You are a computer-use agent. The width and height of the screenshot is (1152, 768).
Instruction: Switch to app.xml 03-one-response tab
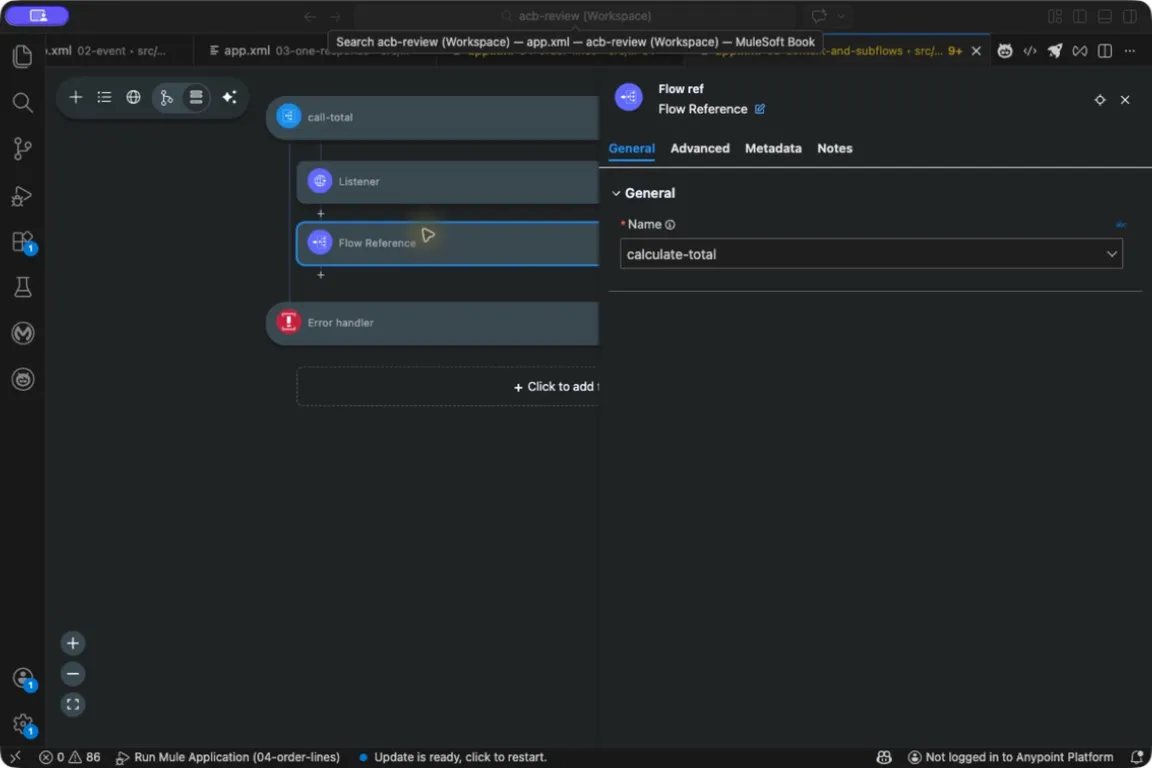point(307,51)
